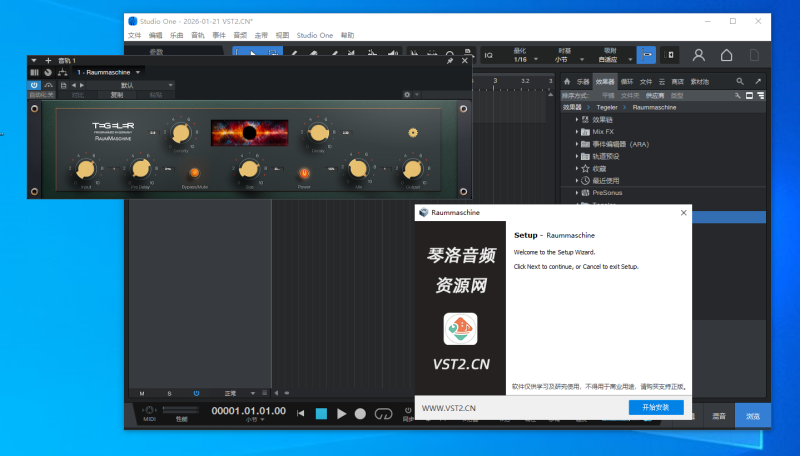
Task: Expand the 事件编辑器 (ARA) folder
Action: tap(577, 144)
